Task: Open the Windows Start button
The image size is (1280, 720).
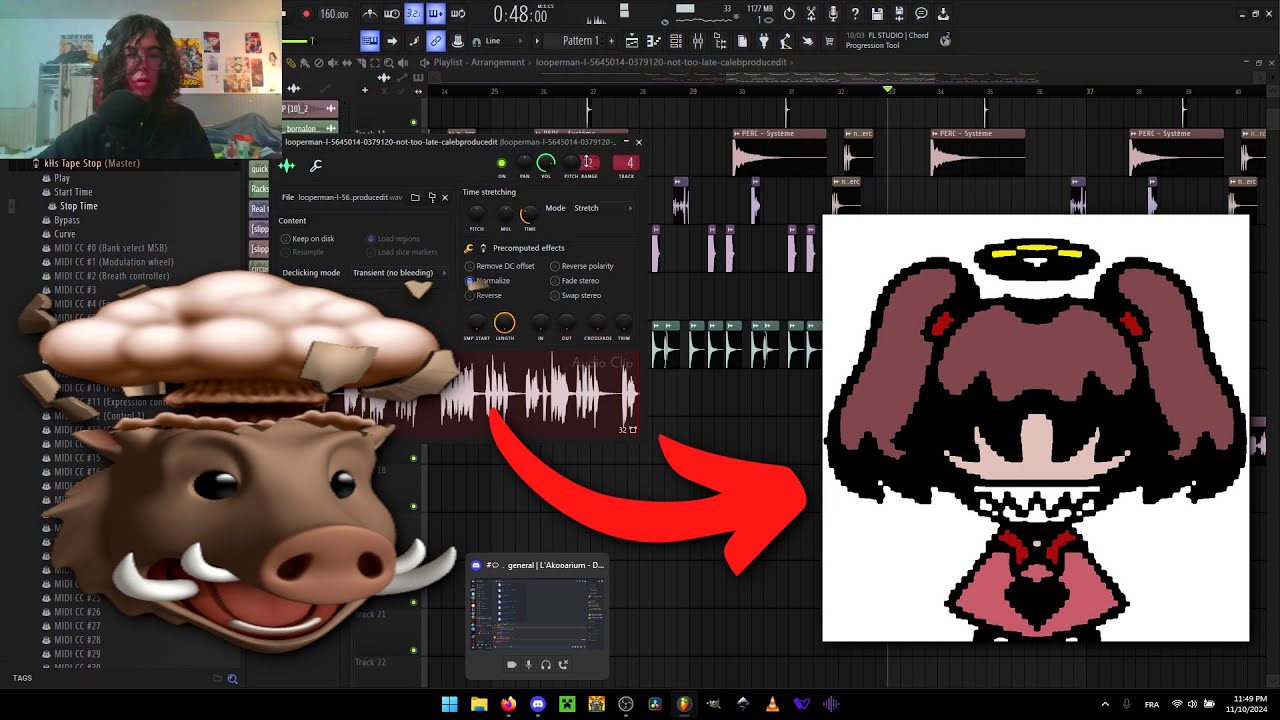Action: (449, 704)
